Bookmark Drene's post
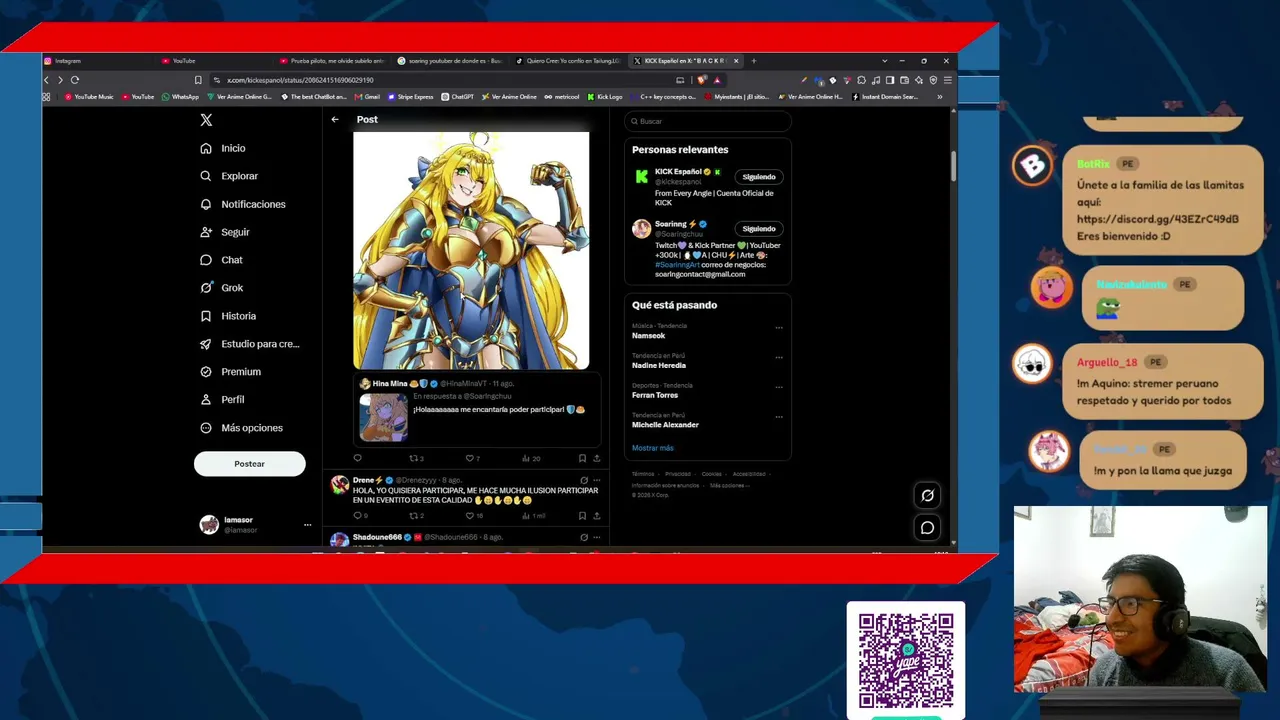The width and height of the screenshot is (1280, 720). [582, 516]
